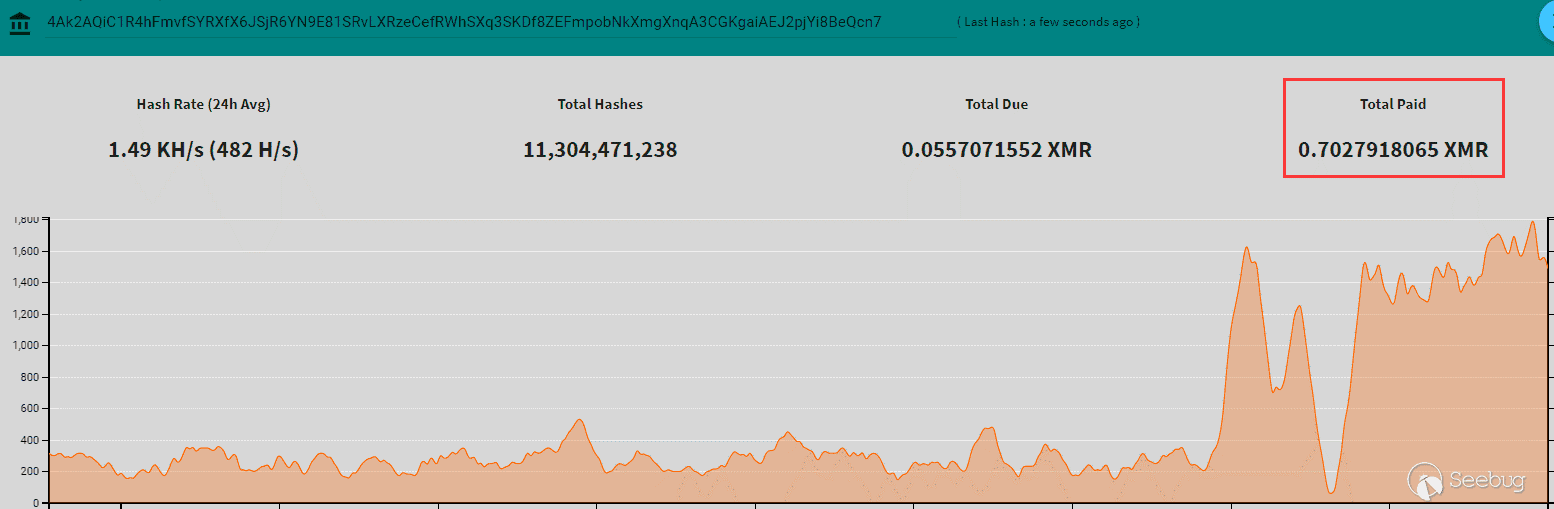Click the 400 label on chart y-axis
1554x509 pixels.
[x=29, y=440]
